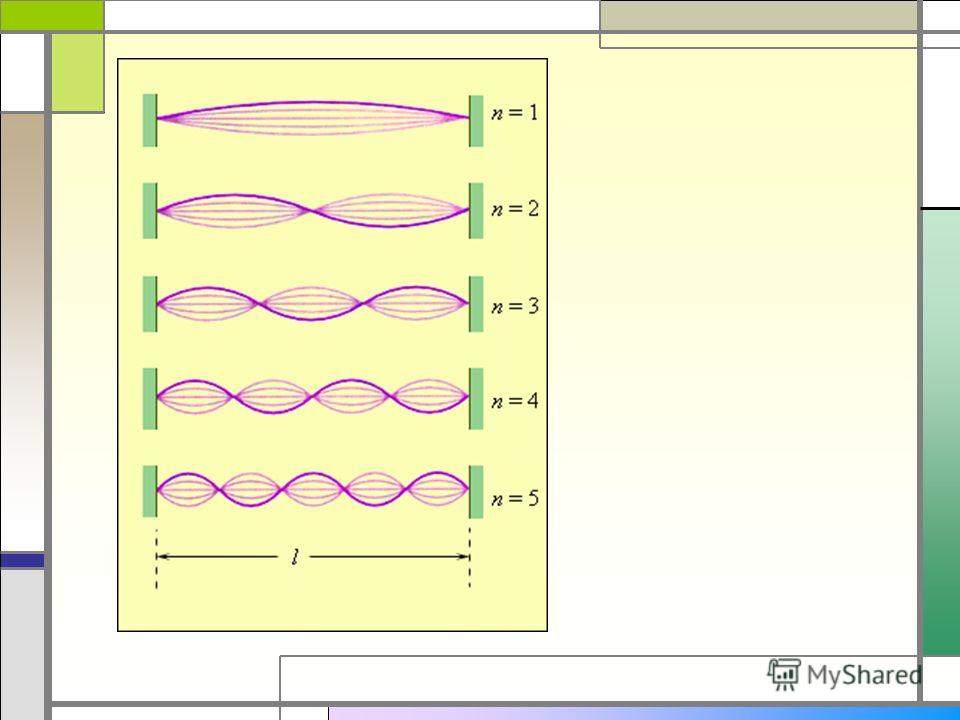Click the green gradient bar on right
Viewport: 960px width, 720px height.
tap(941, 432)
